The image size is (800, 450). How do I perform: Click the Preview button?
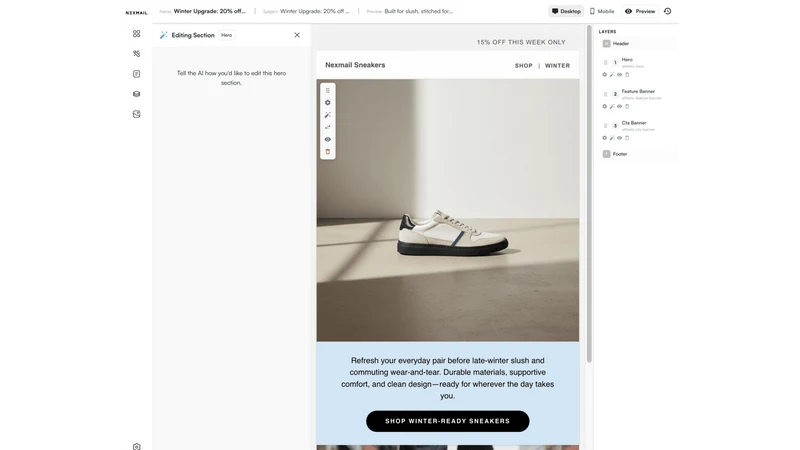[x=640, y=11]
